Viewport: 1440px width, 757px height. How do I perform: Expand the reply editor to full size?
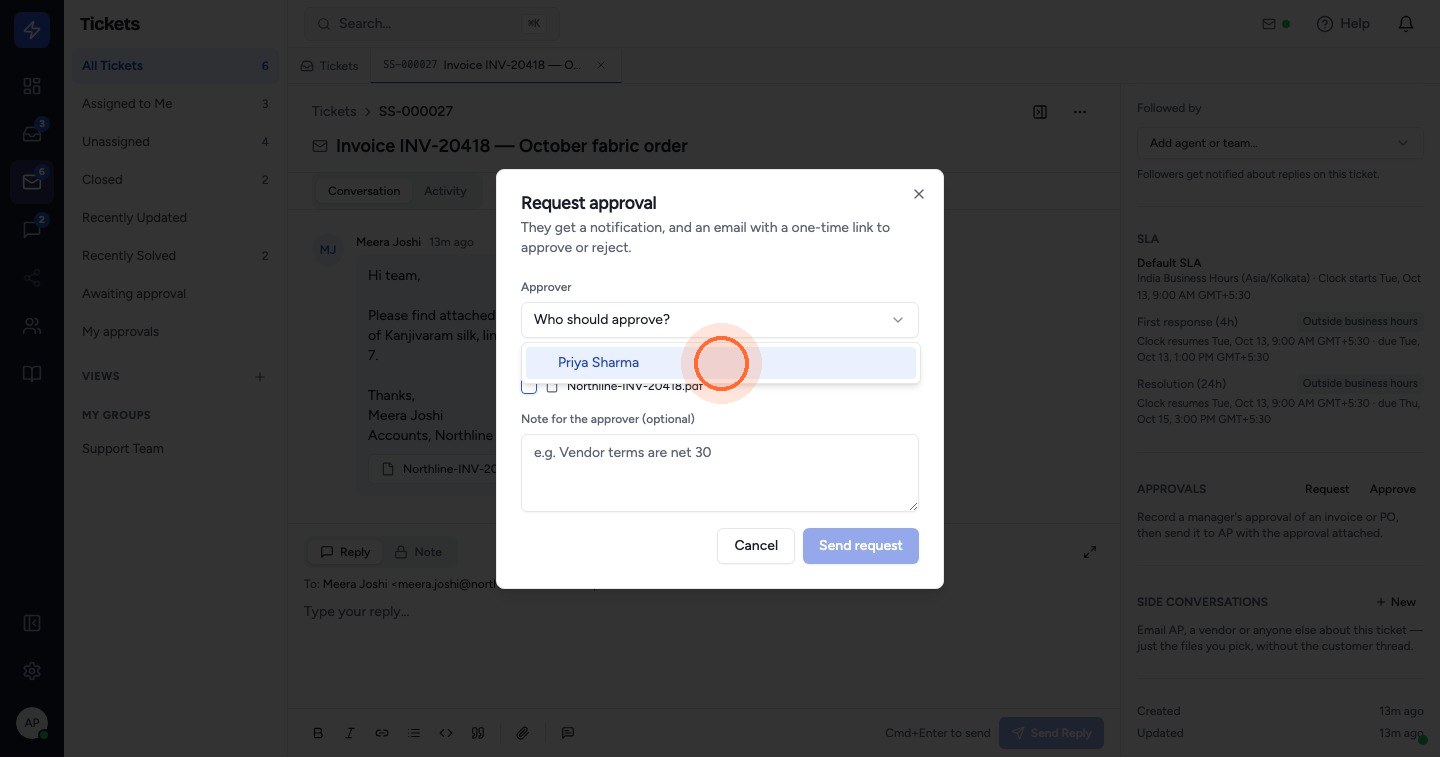tap(1091, 552)
